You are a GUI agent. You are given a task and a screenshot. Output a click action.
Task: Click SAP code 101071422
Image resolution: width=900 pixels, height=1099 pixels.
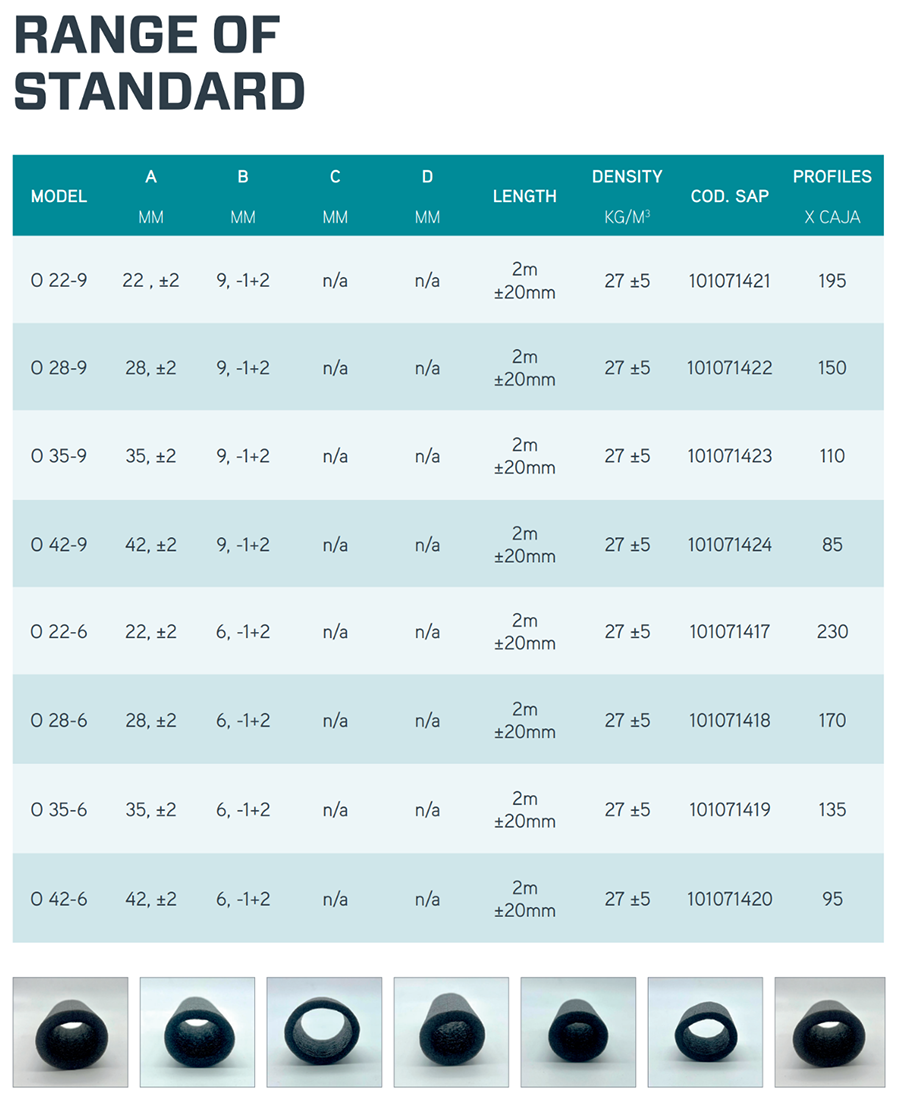coord(730,368)
